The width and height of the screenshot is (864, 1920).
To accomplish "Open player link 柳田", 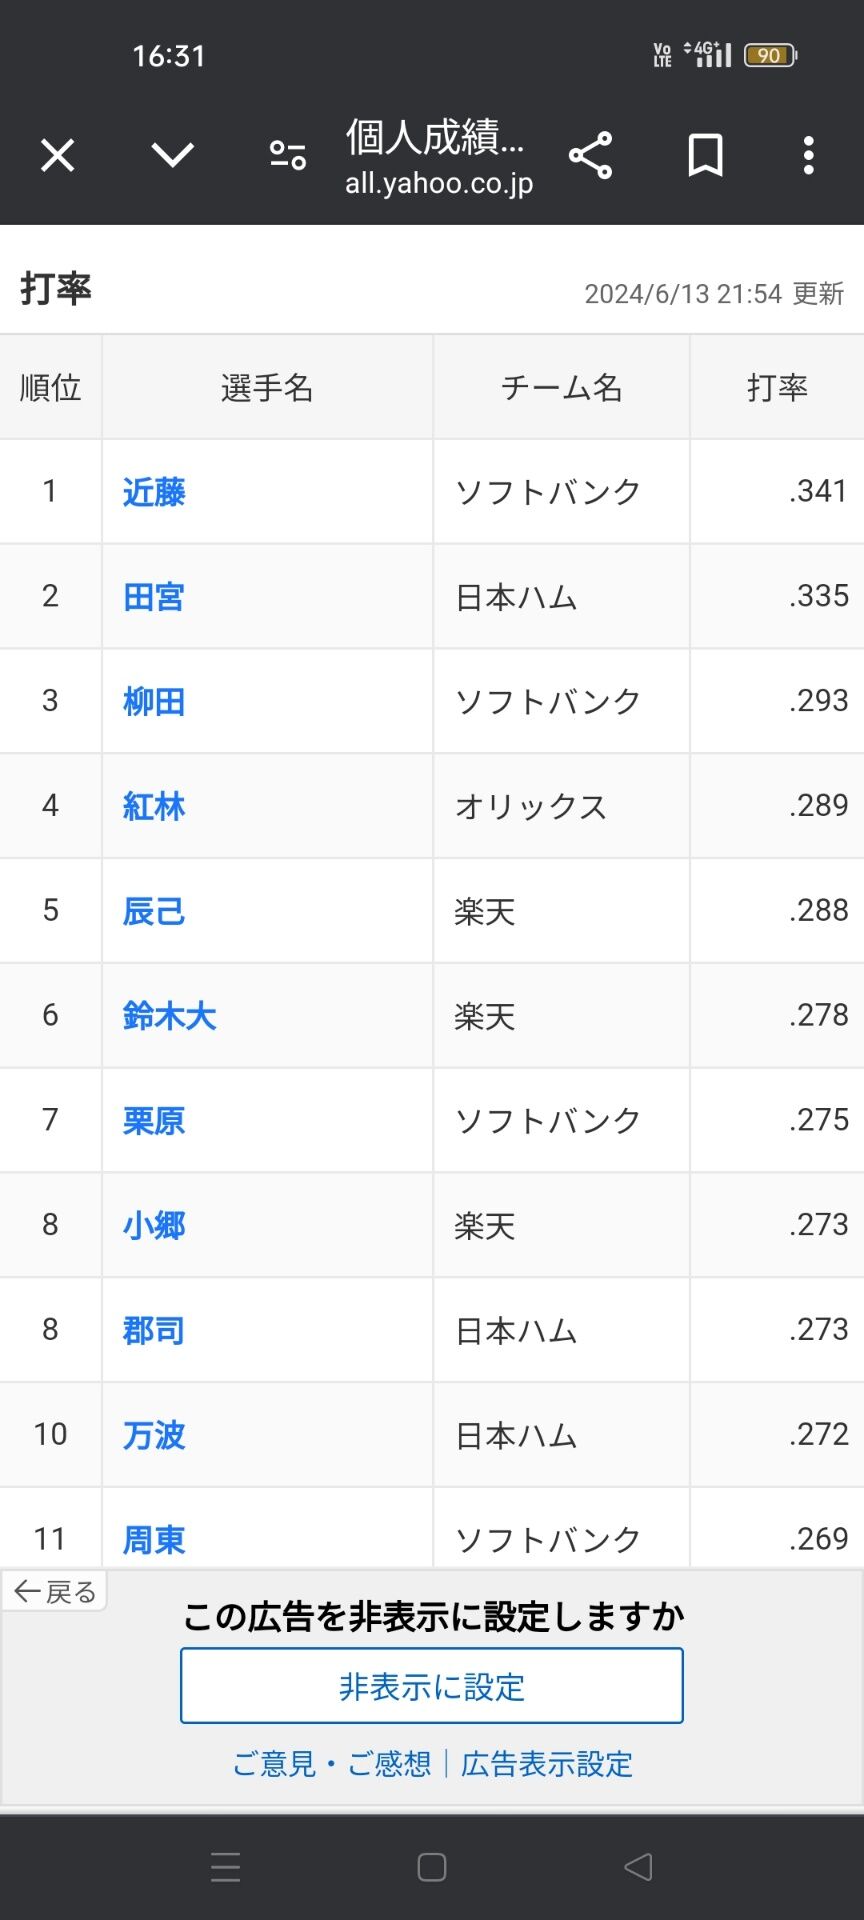I will coord(154,702).
